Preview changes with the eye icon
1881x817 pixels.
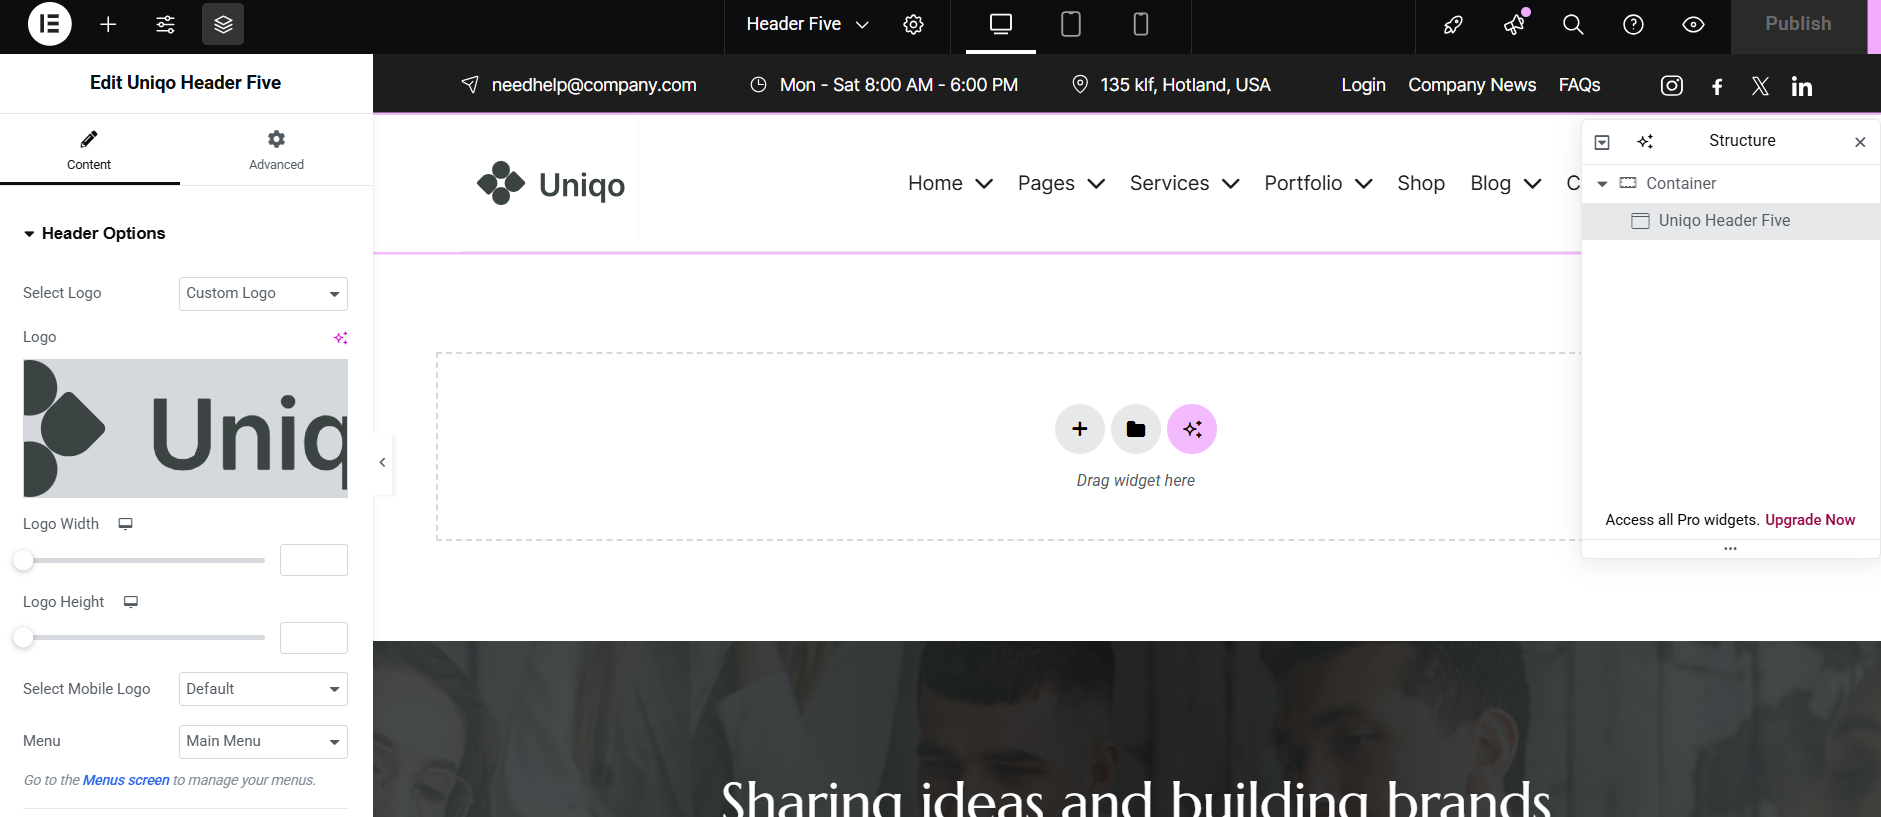tap(1693, 24)
